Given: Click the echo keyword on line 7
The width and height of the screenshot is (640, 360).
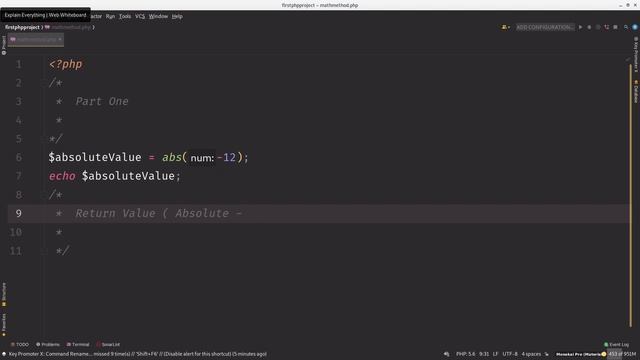Looking at the screenshot, I should (x=62, y=176).
